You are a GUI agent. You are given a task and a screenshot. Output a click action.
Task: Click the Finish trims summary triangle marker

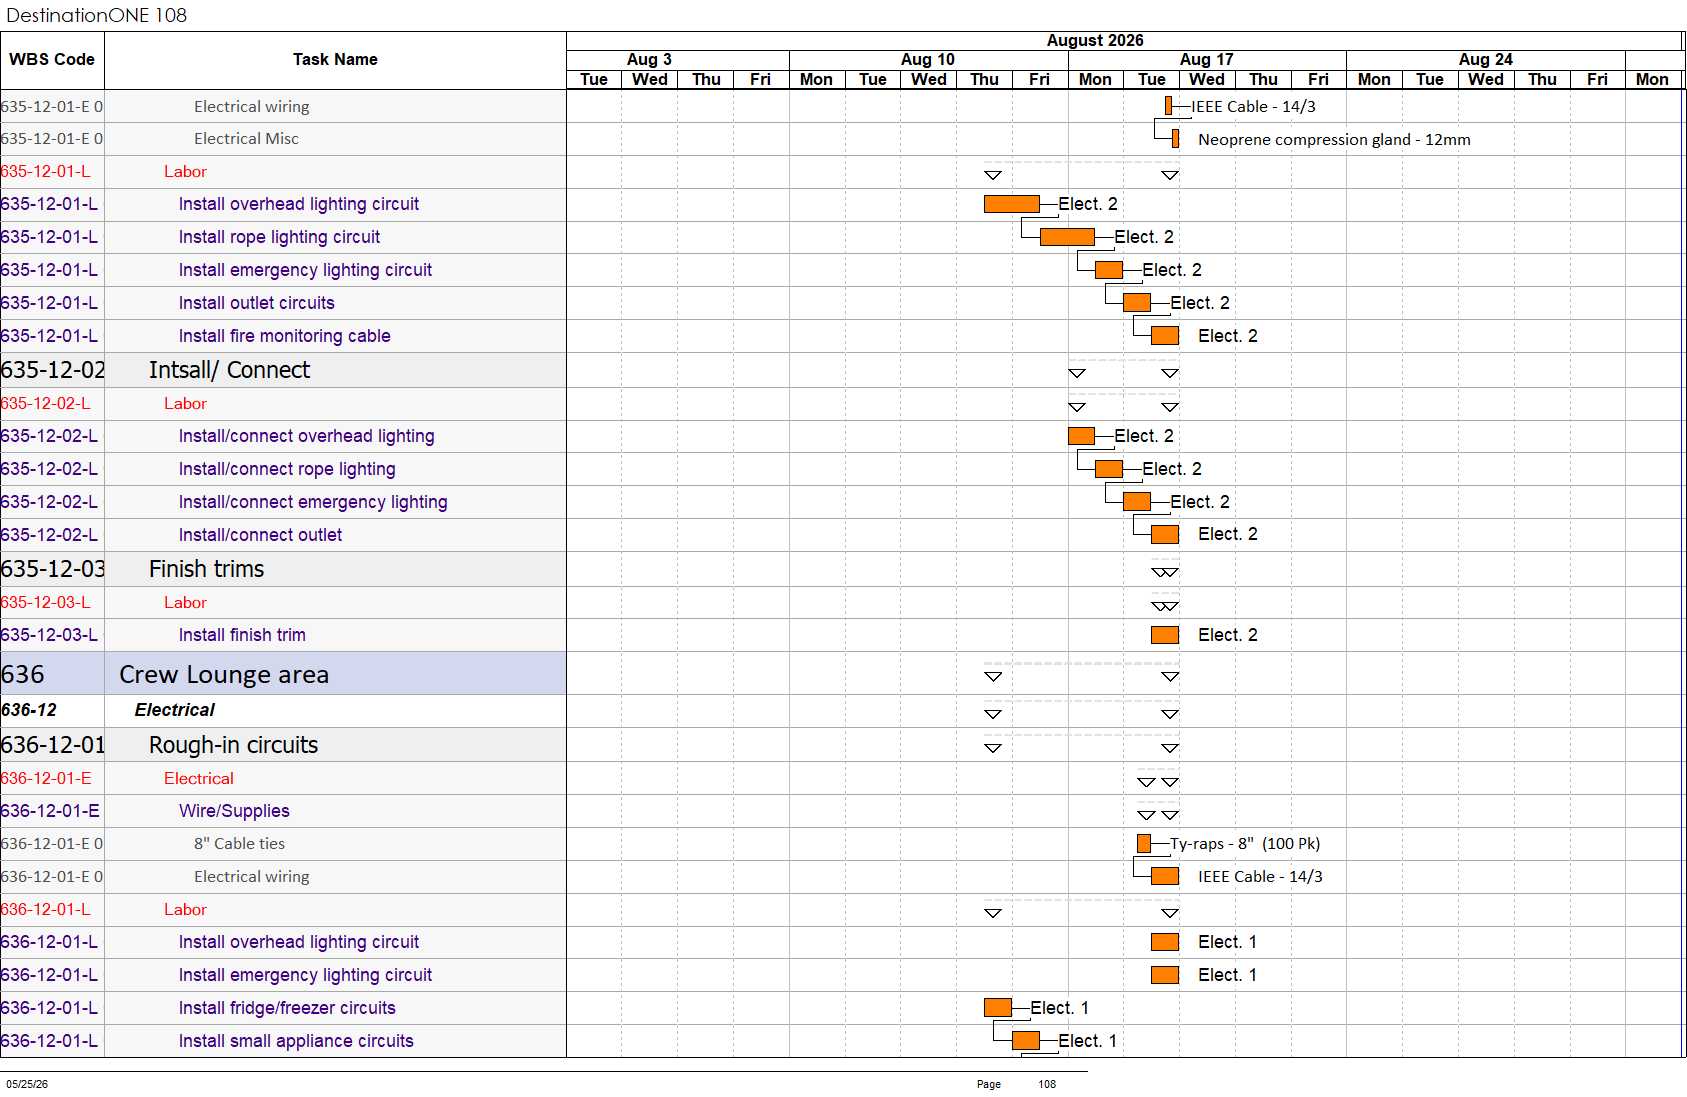point(1165,573)
